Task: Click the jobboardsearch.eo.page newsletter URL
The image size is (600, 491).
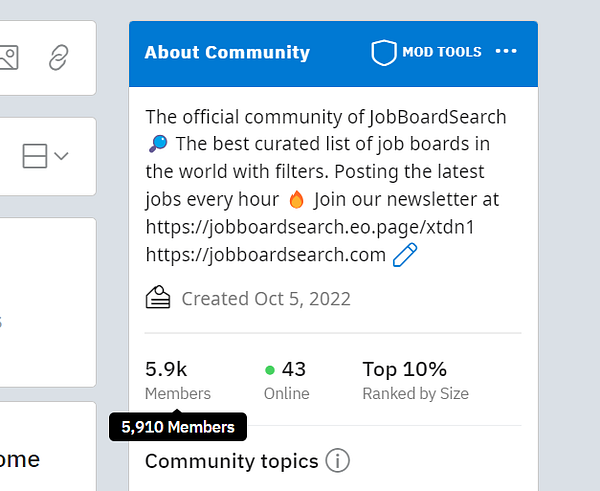Action: point(310,227)
